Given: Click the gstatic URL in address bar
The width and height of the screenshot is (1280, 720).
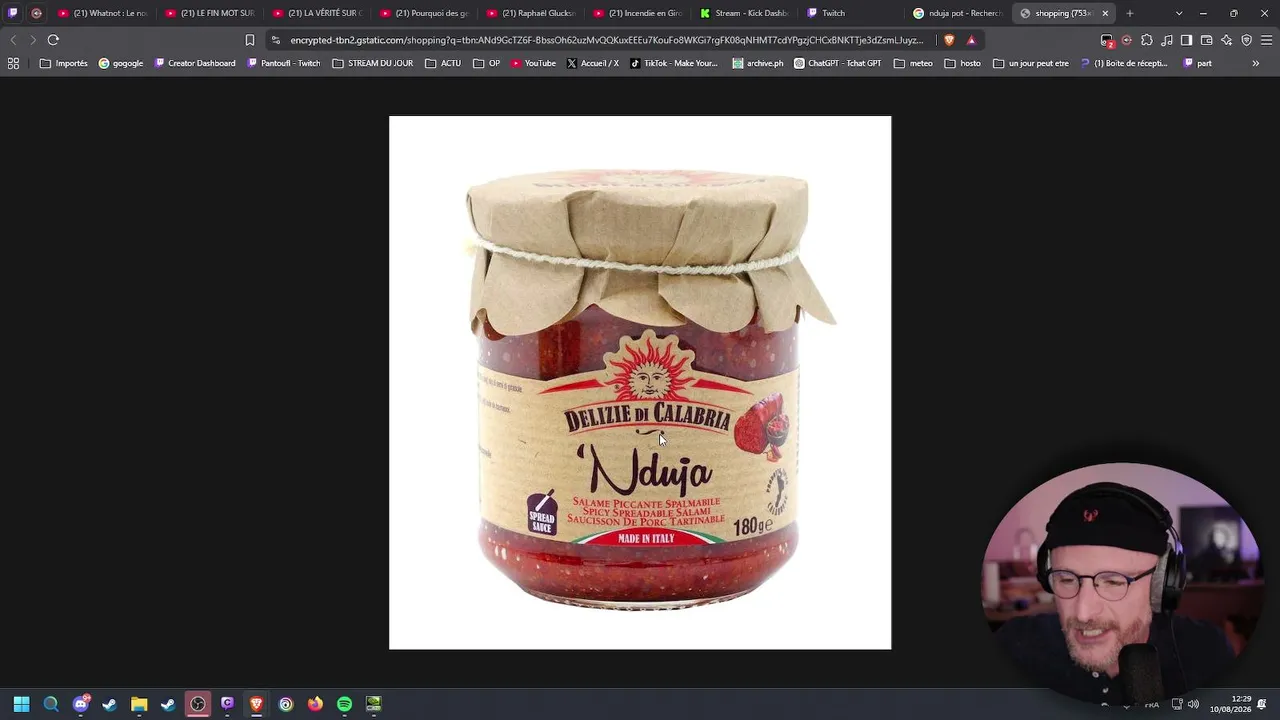Looking at the screenshot, I should [606, 40].
